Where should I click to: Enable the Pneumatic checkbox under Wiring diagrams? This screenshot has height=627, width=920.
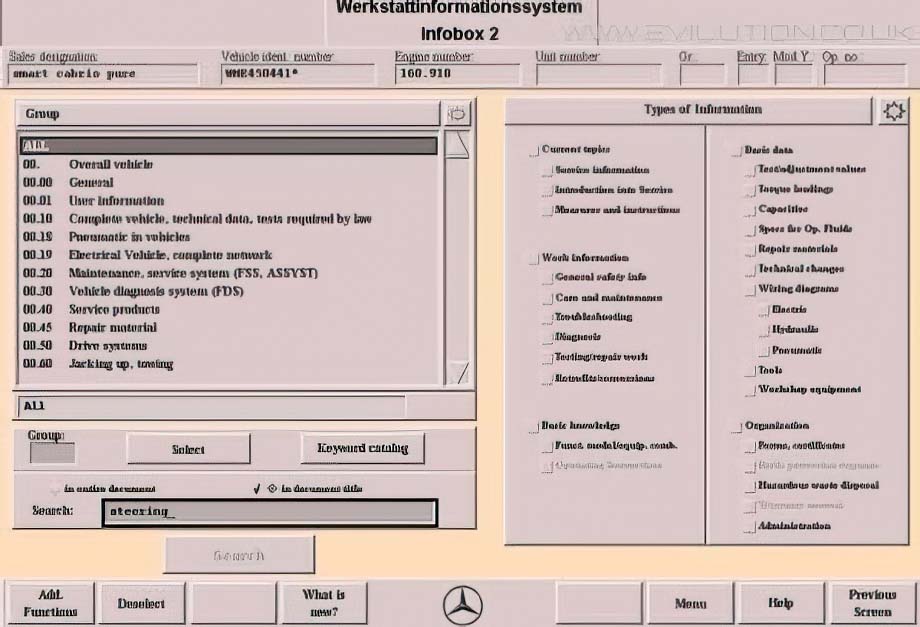click(x=765, y=352)
